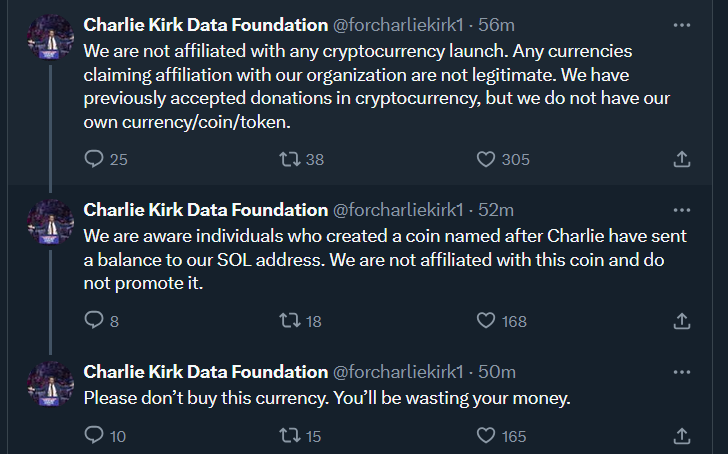728x454 pixels.
Task: Open the 50m timestamp link
Action: [x=496, y=372]
